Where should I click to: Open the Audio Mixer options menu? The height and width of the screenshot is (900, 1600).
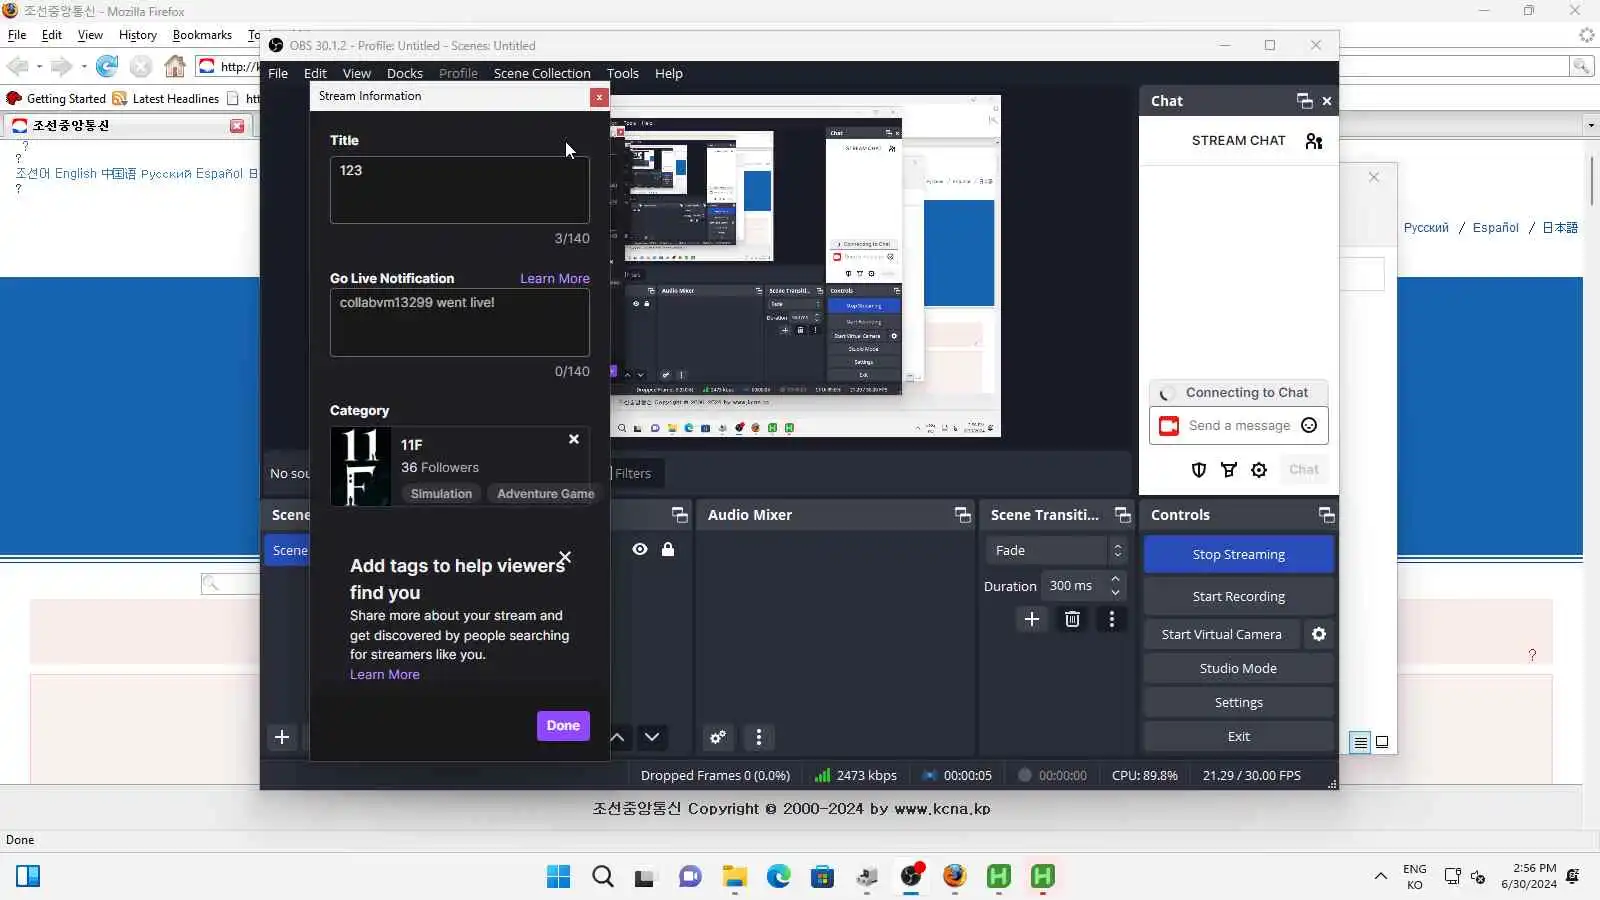[759, 738]
